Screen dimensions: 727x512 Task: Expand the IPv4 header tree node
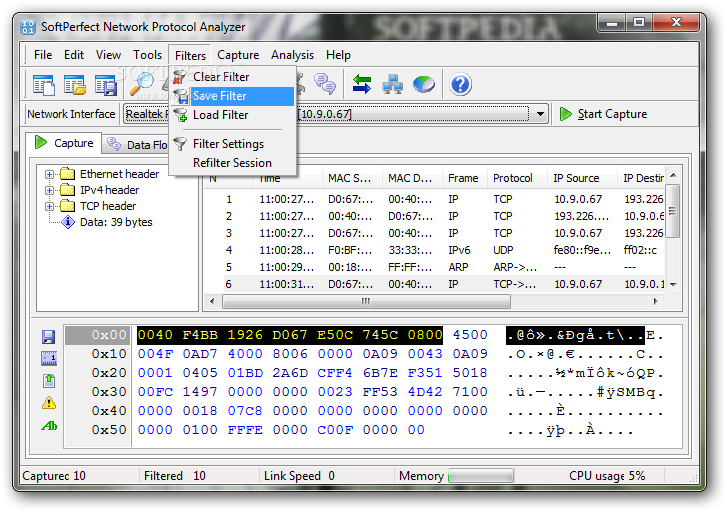(49, 190)
